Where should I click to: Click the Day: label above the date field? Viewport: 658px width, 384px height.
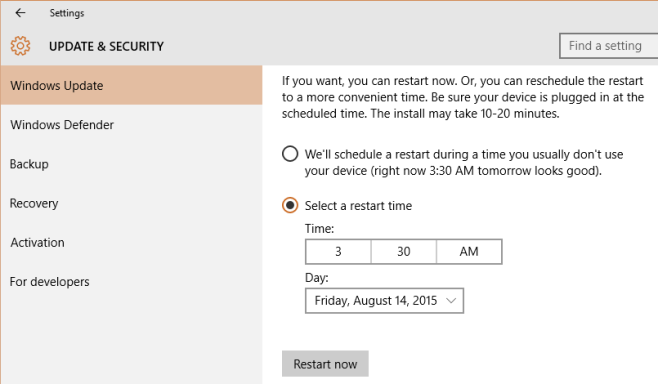(x=317, y=278)
